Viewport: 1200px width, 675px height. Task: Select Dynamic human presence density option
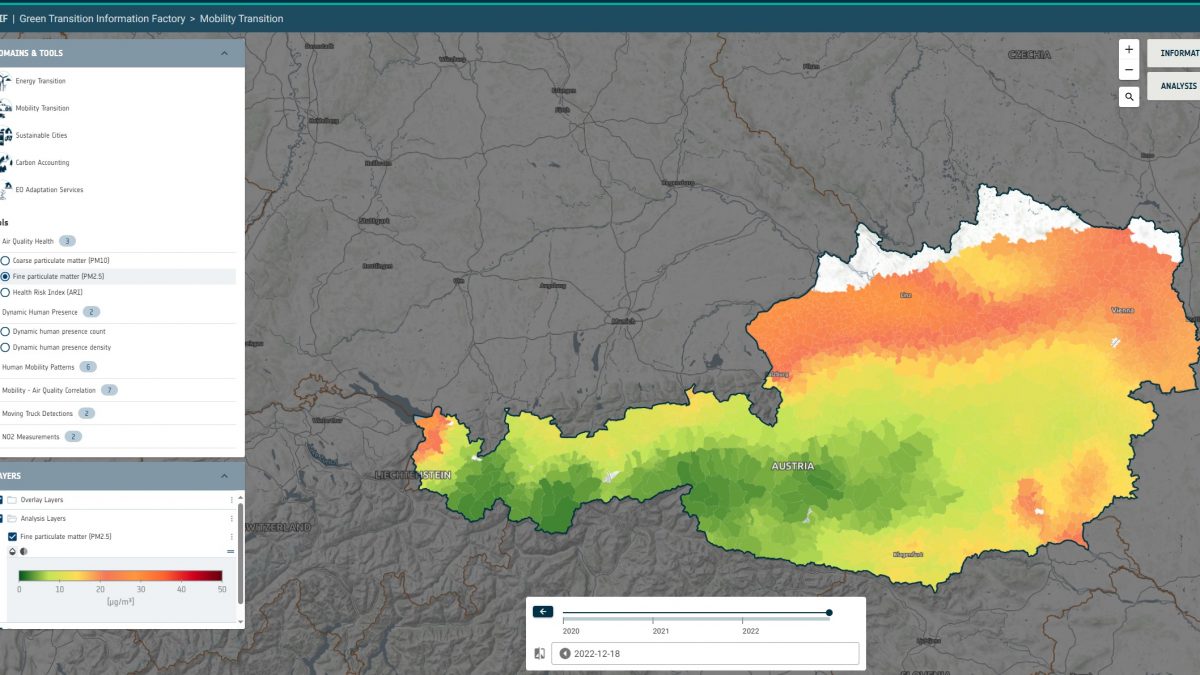point(5,348)
